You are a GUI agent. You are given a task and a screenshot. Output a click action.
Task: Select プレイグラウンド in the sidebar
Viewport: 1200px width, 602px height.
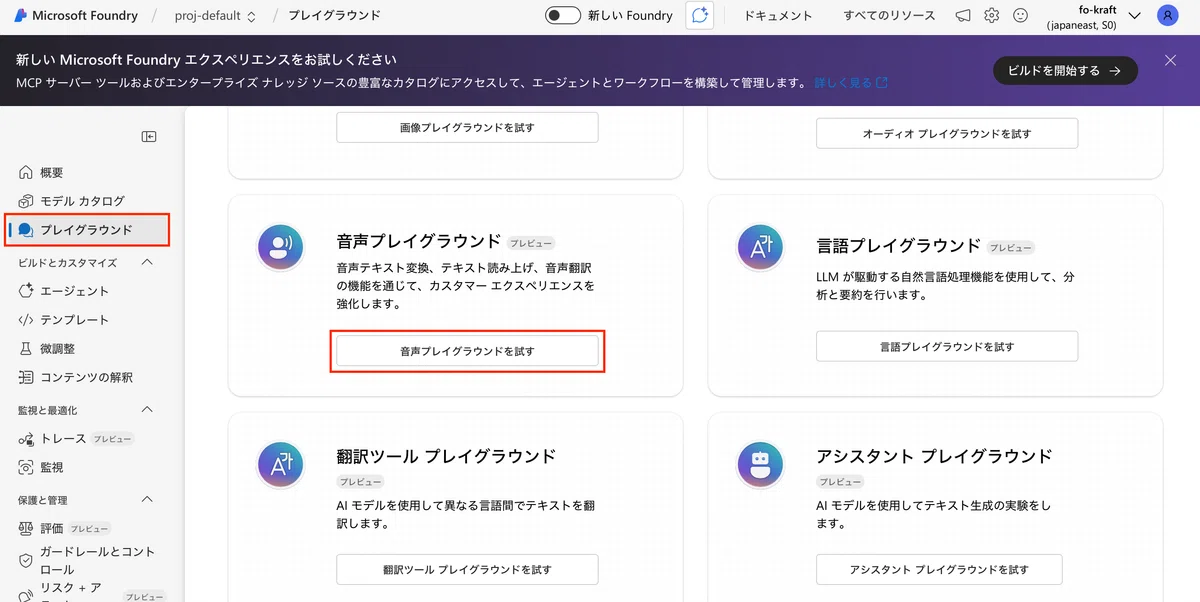tap(86, 230)
